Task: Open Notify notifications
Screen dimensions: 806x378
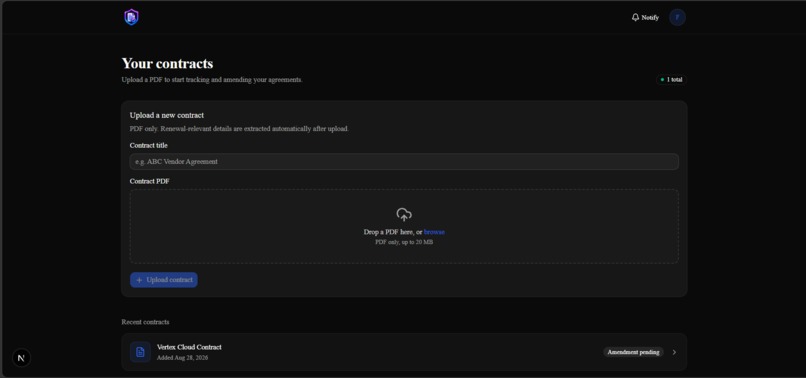Action: (x=645, y=17)
